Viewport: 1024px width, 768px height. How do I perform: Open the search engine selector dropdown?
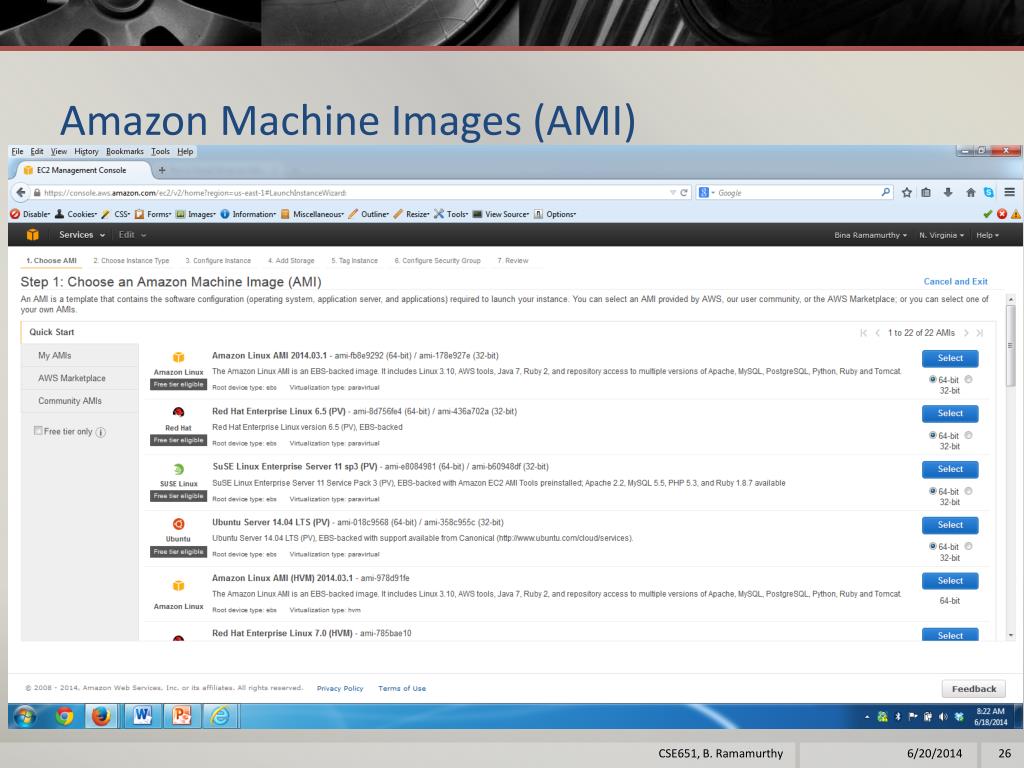point(707,193)
